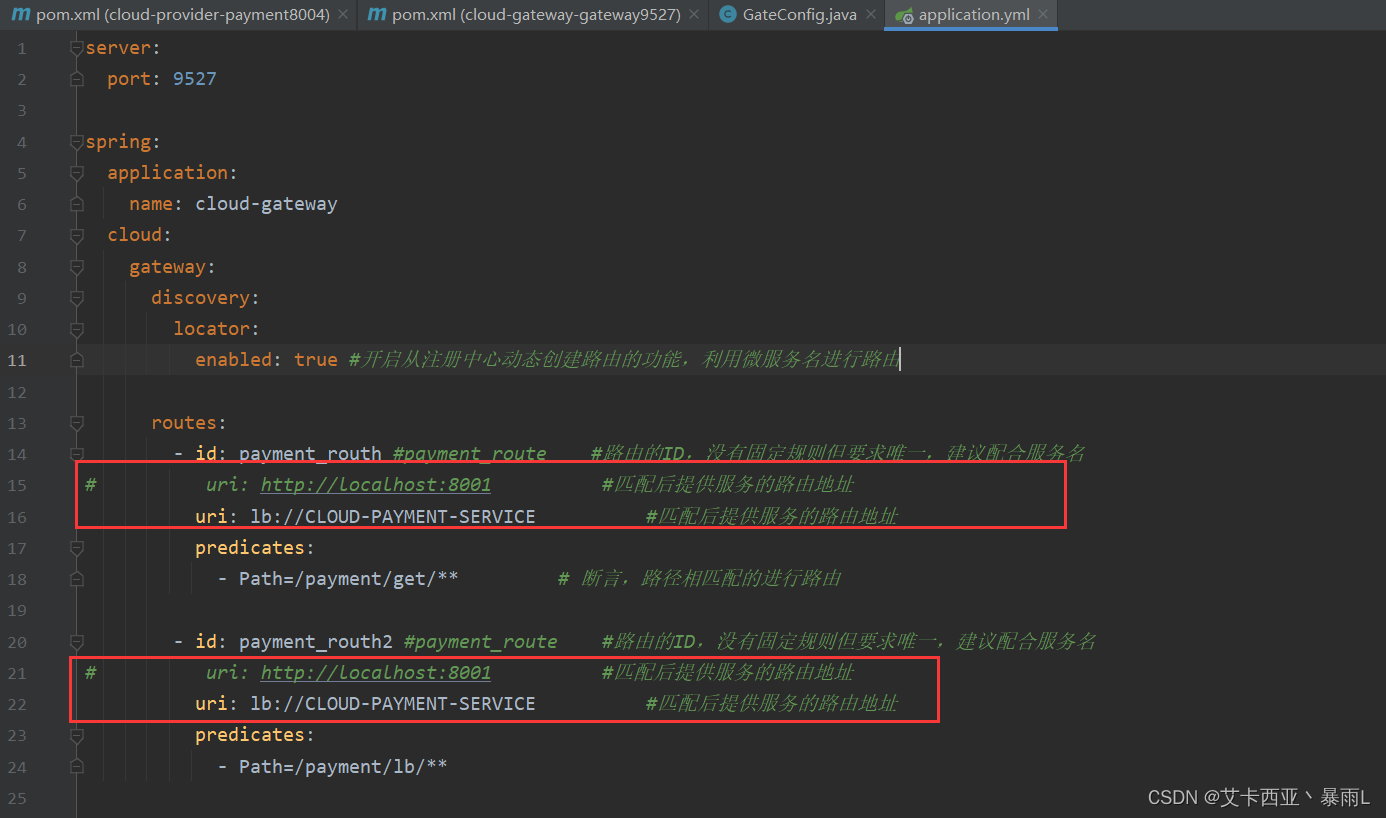Collapse the cloud: block fold marker

(x=77, y=235)
